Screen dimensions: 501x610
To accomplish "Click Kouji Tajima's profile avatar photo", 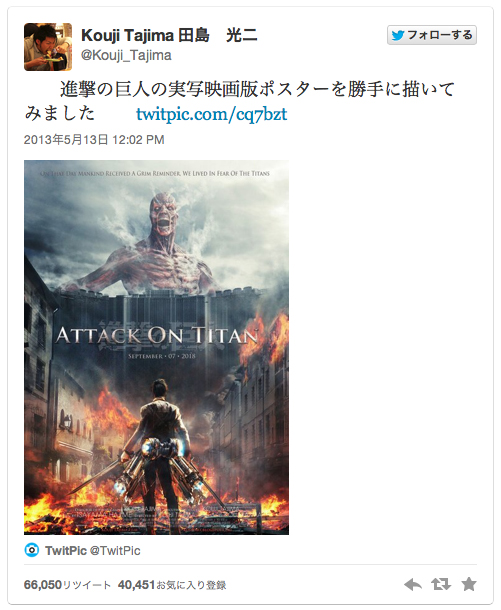I will click(x=48, y=47).
